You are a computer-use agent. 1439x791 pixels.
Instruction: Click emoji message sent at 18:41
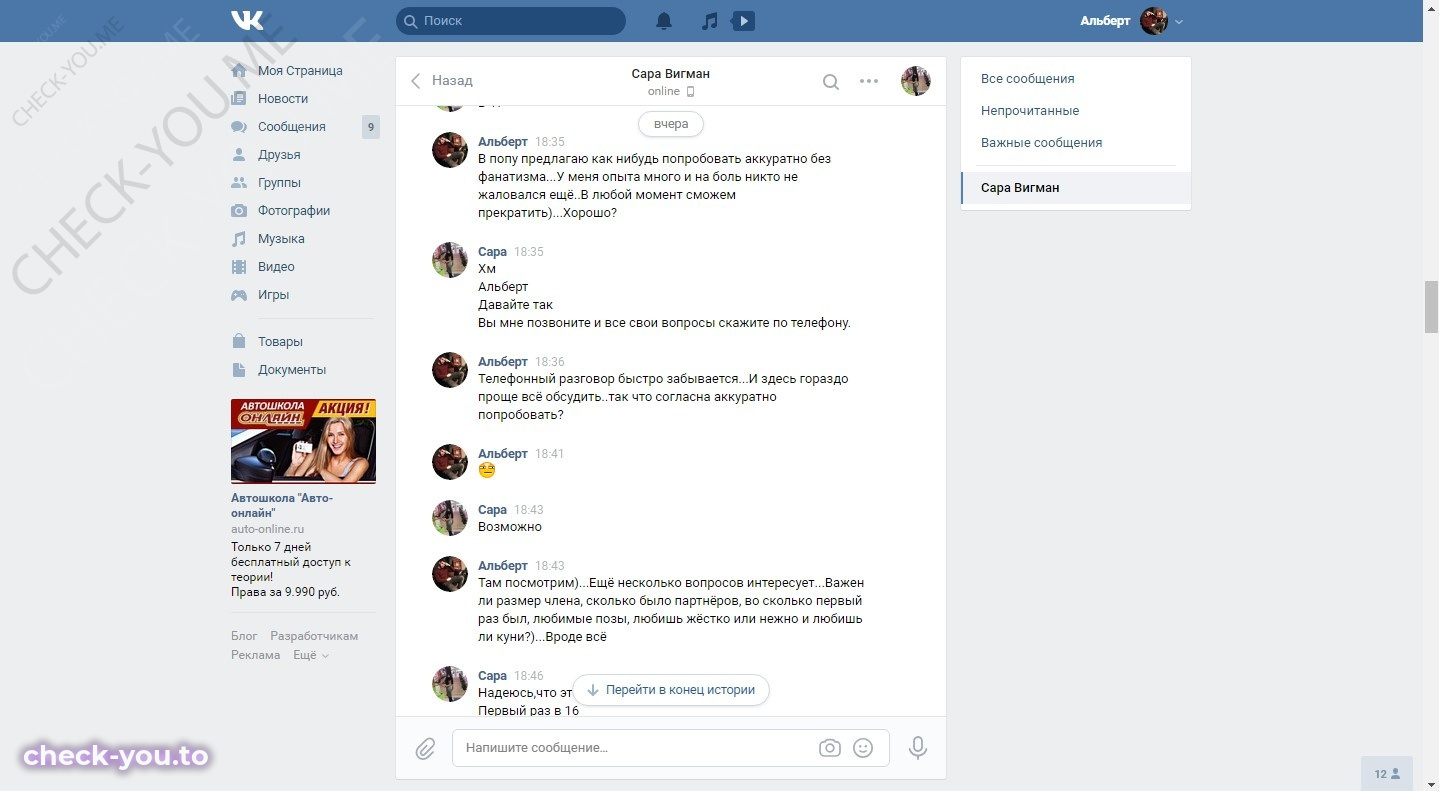[x=487, y=471]
